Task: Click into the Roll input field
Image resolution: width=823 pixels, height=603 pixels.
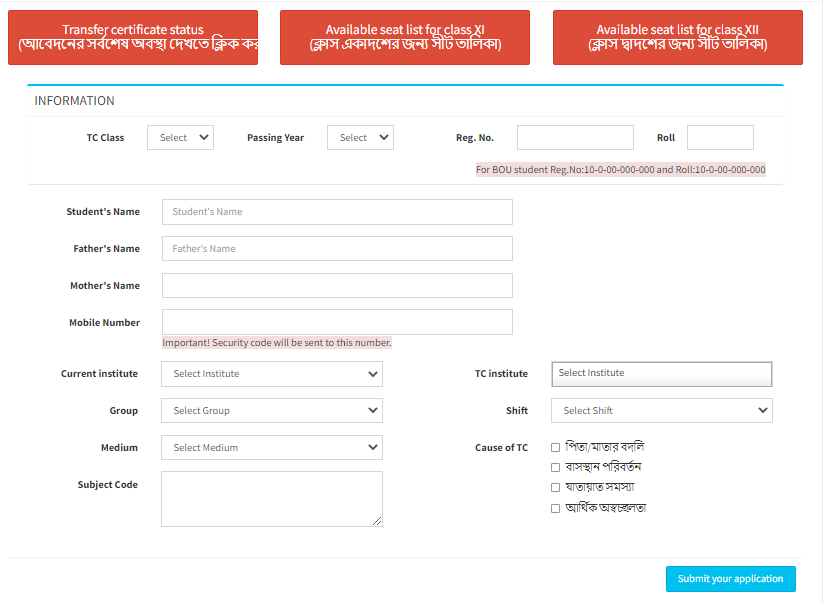Action: (x=720, y=138)
